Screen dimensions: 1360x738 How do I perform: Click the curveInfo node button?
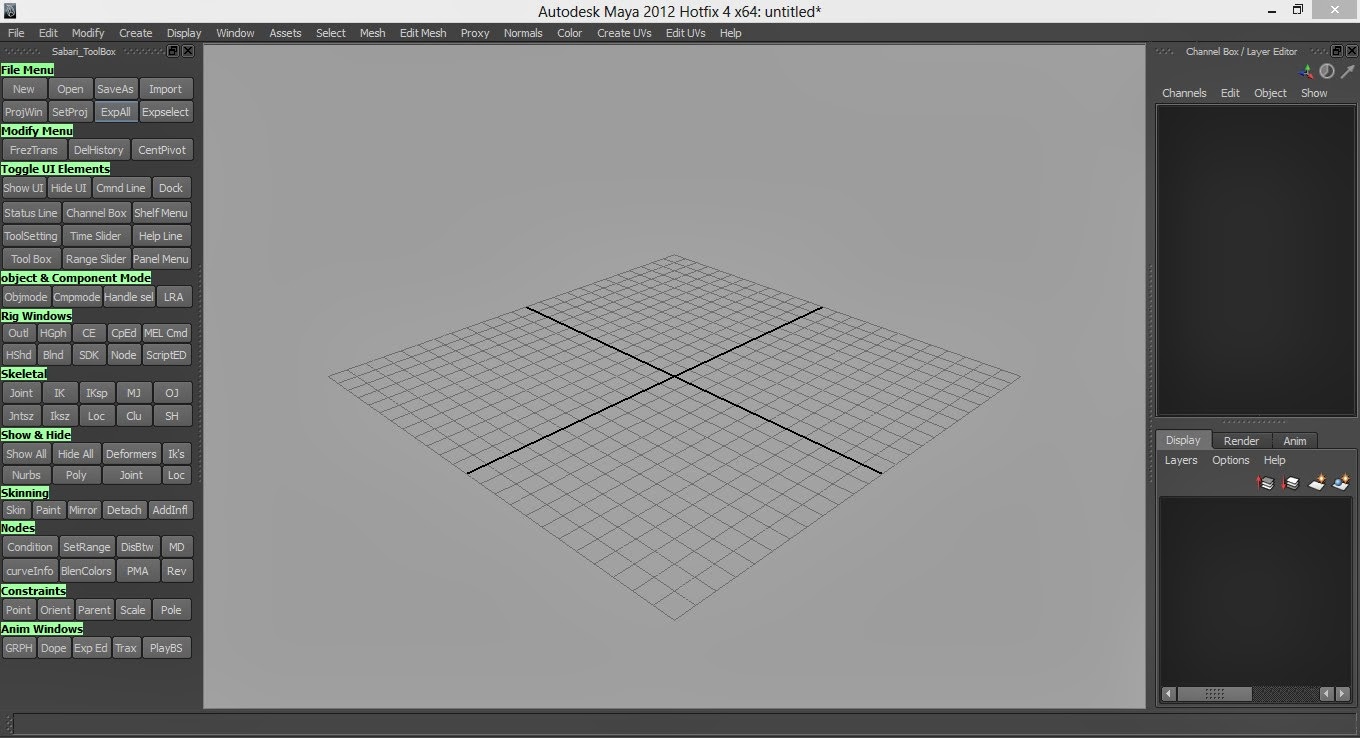click(30, 571)
